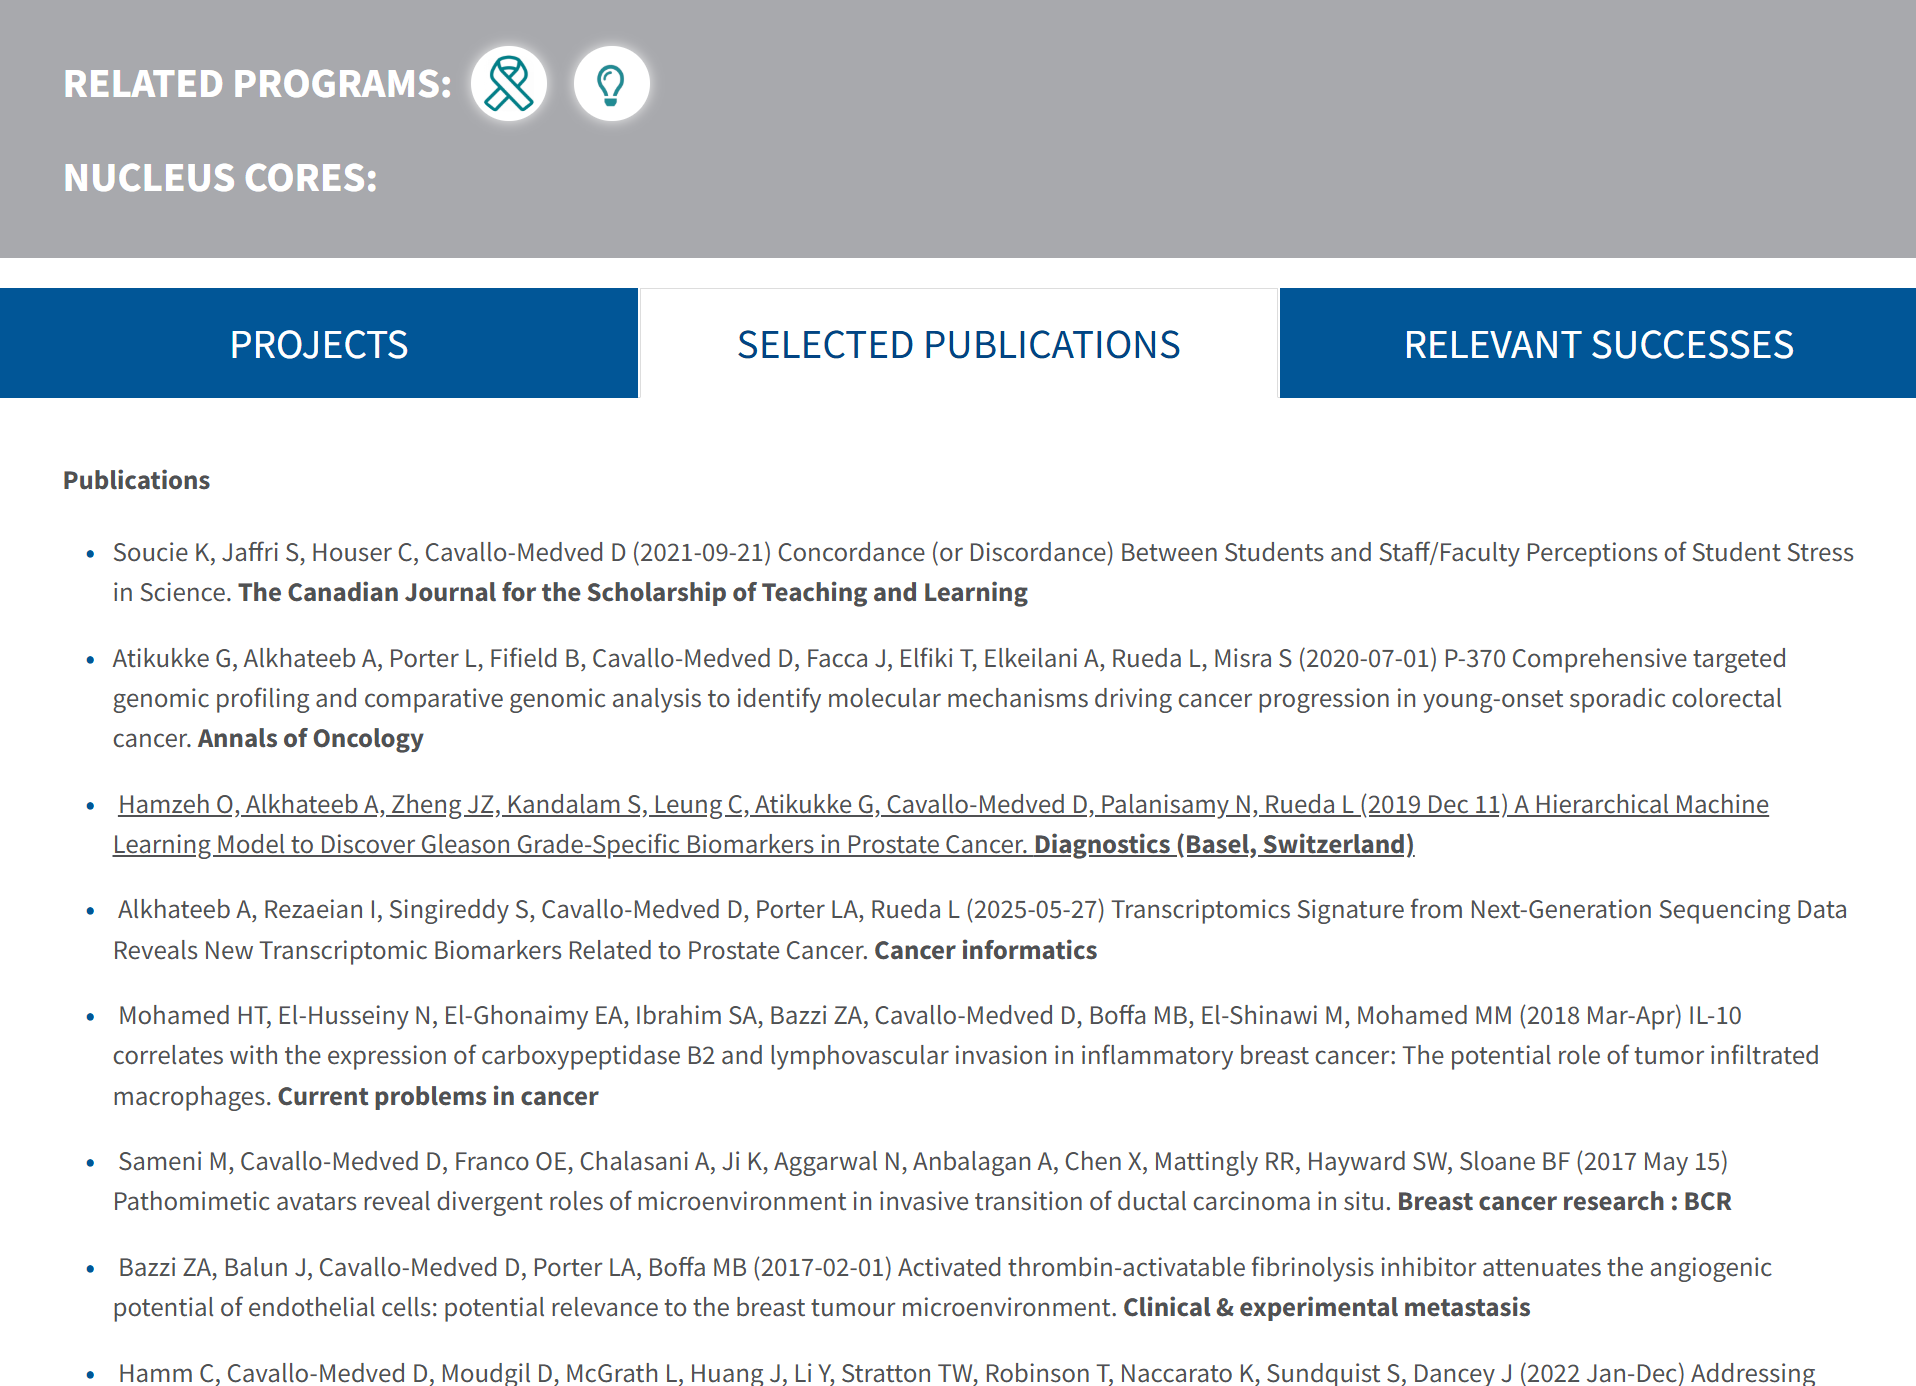
Task: Open the Hamzeh O Gleason Grade-Specific Biomarkers publication link
Action: click(x=940, y=825)
